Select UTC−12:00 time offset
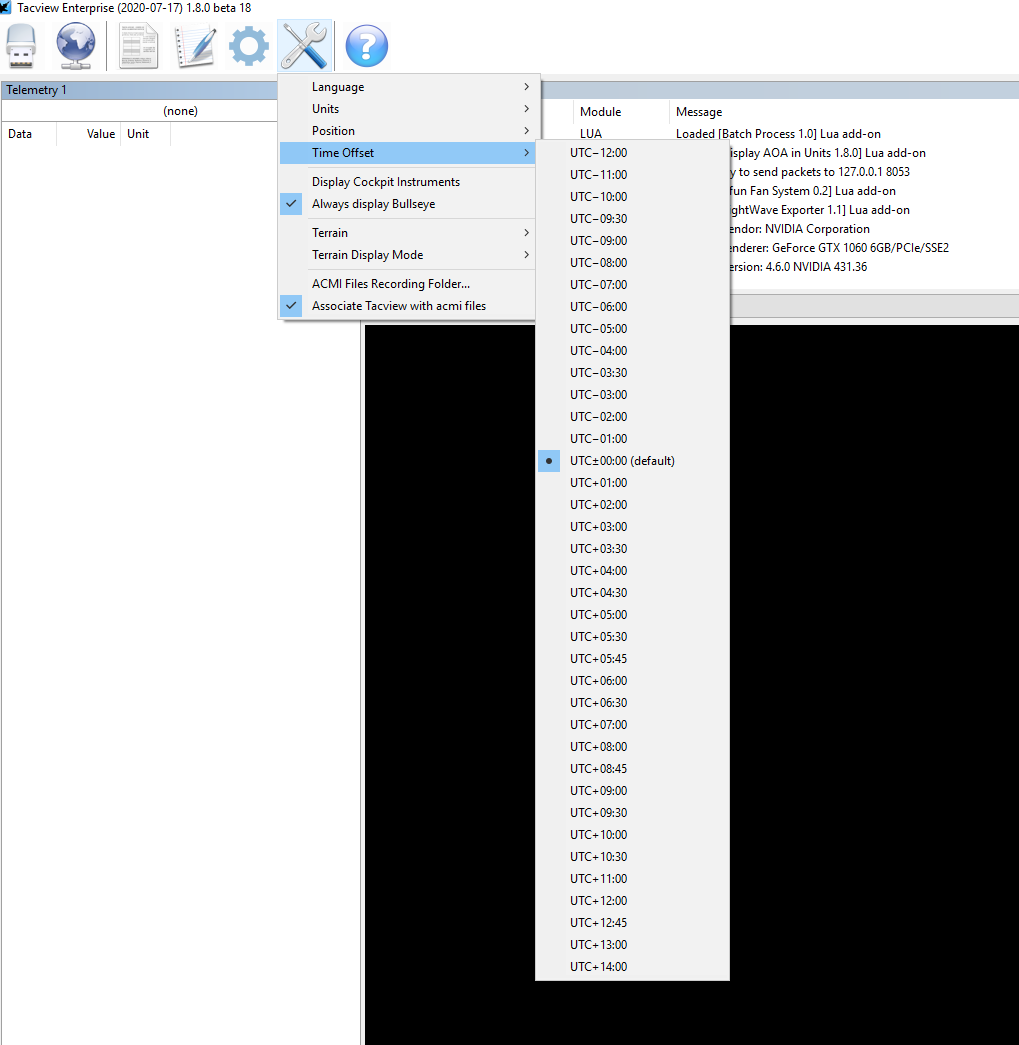This screenshot has height=1045, width=1019. 632,153
